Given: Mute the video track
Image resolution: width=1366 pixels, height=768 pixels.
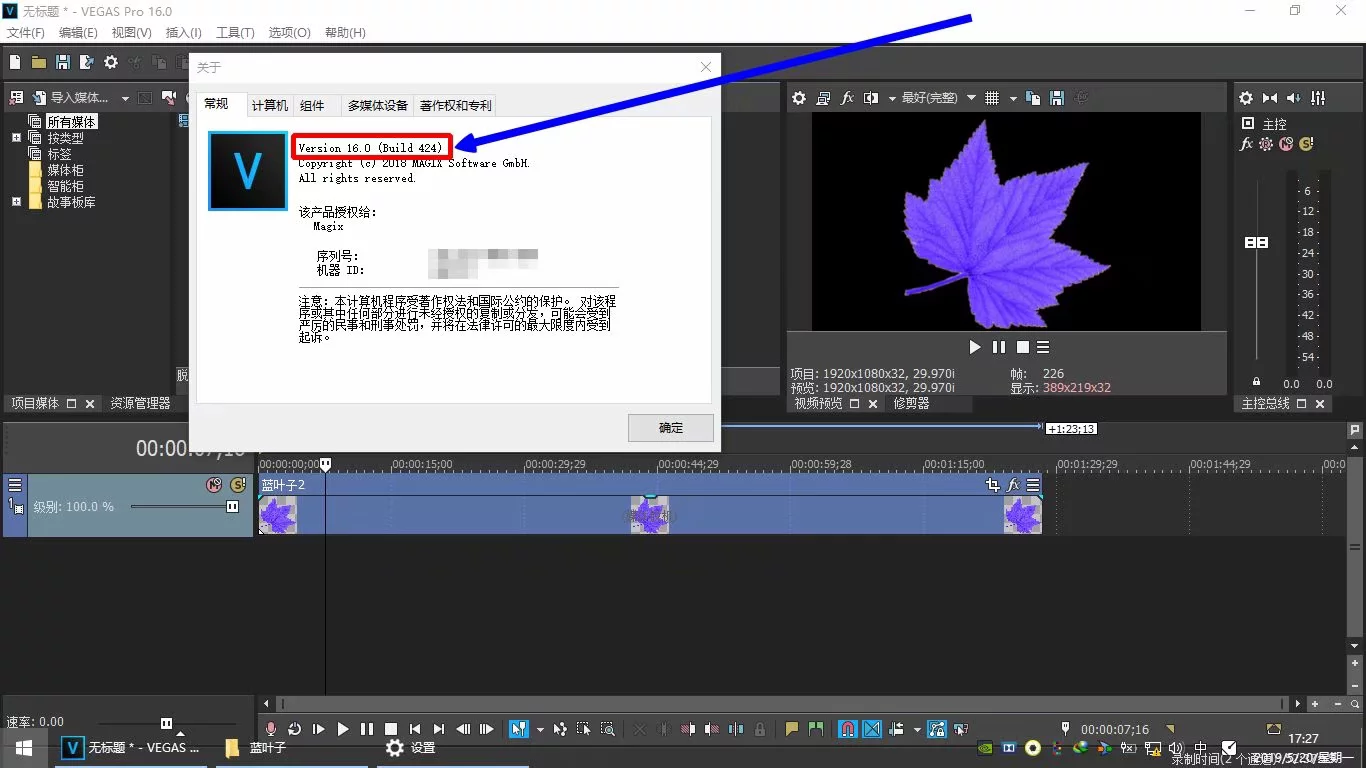Looking at the screenshot, I should (x=214, y=485).
